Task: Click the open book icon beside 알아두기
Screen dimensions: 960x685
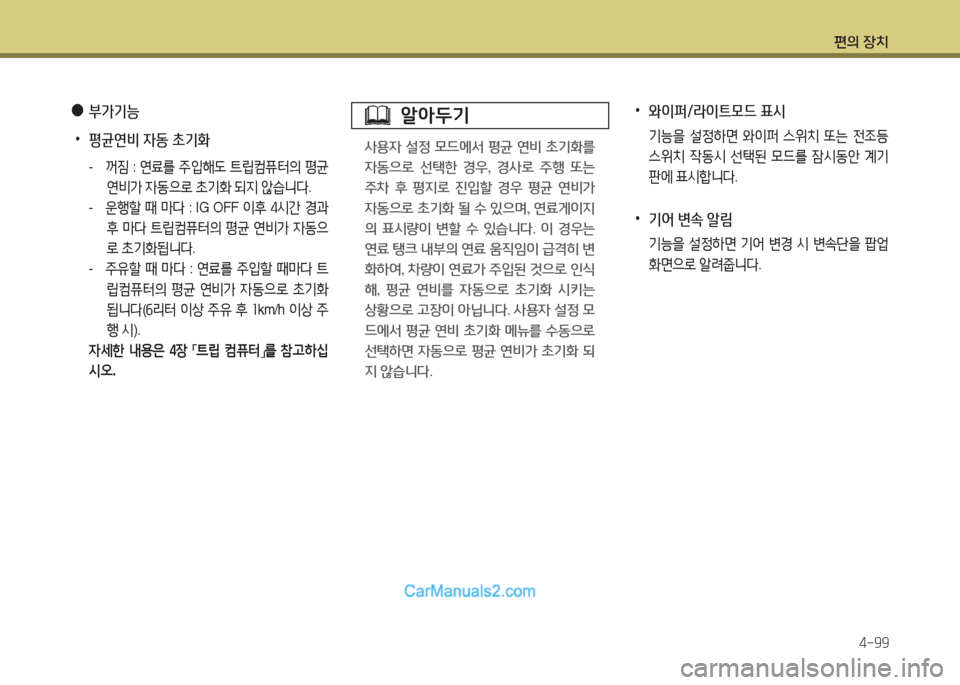Action: [377, 115]
